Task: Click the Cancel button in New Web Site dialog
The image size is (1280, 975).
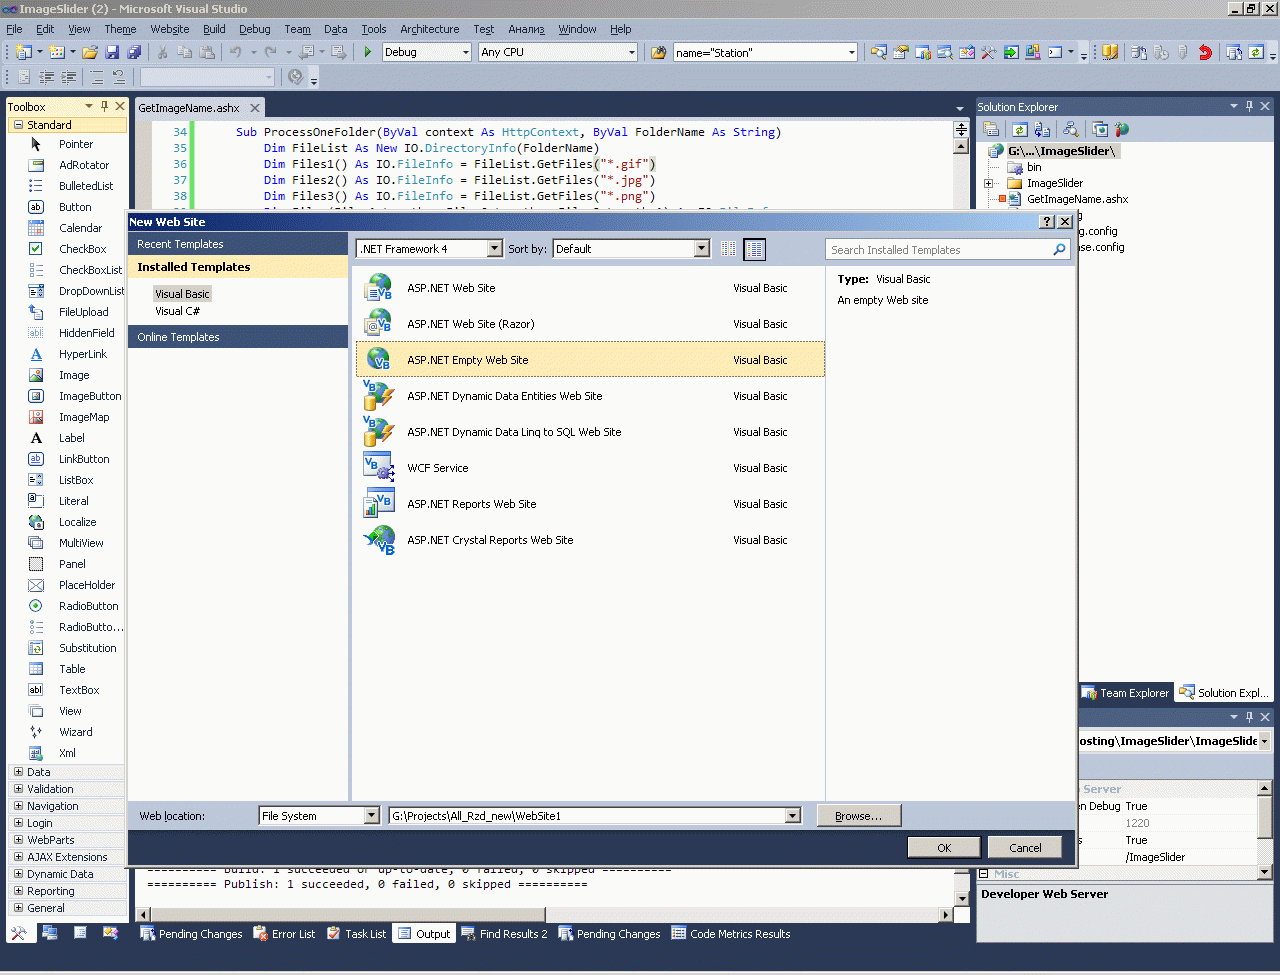Action: click(x=1025, y=847)
